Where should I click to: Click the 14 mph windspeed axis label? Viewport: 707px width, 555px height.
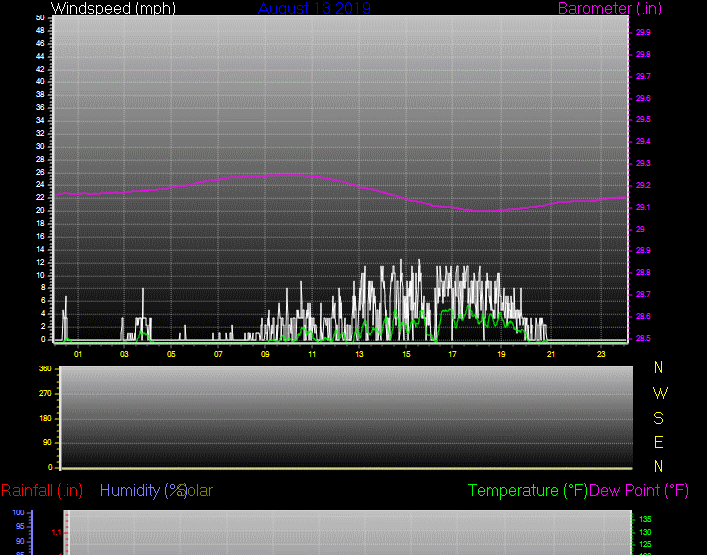[x=41, y=249]
